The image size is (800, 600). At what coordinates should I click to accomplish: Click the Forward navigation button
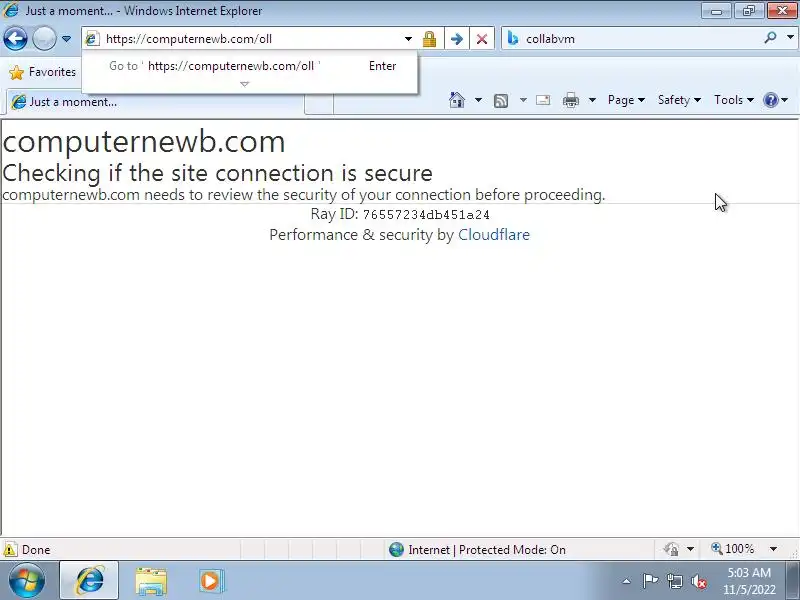click(x=44, y=39)
